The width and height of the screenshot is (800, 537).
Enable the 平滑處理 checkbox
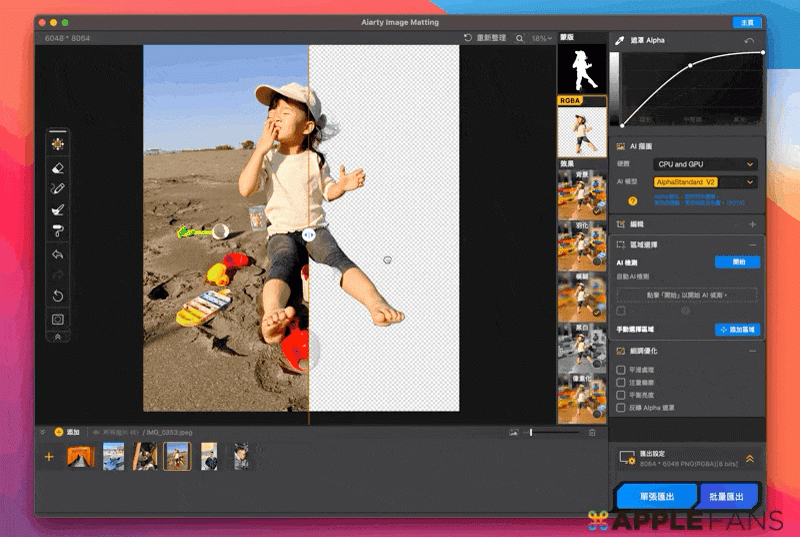coord(621,369)
